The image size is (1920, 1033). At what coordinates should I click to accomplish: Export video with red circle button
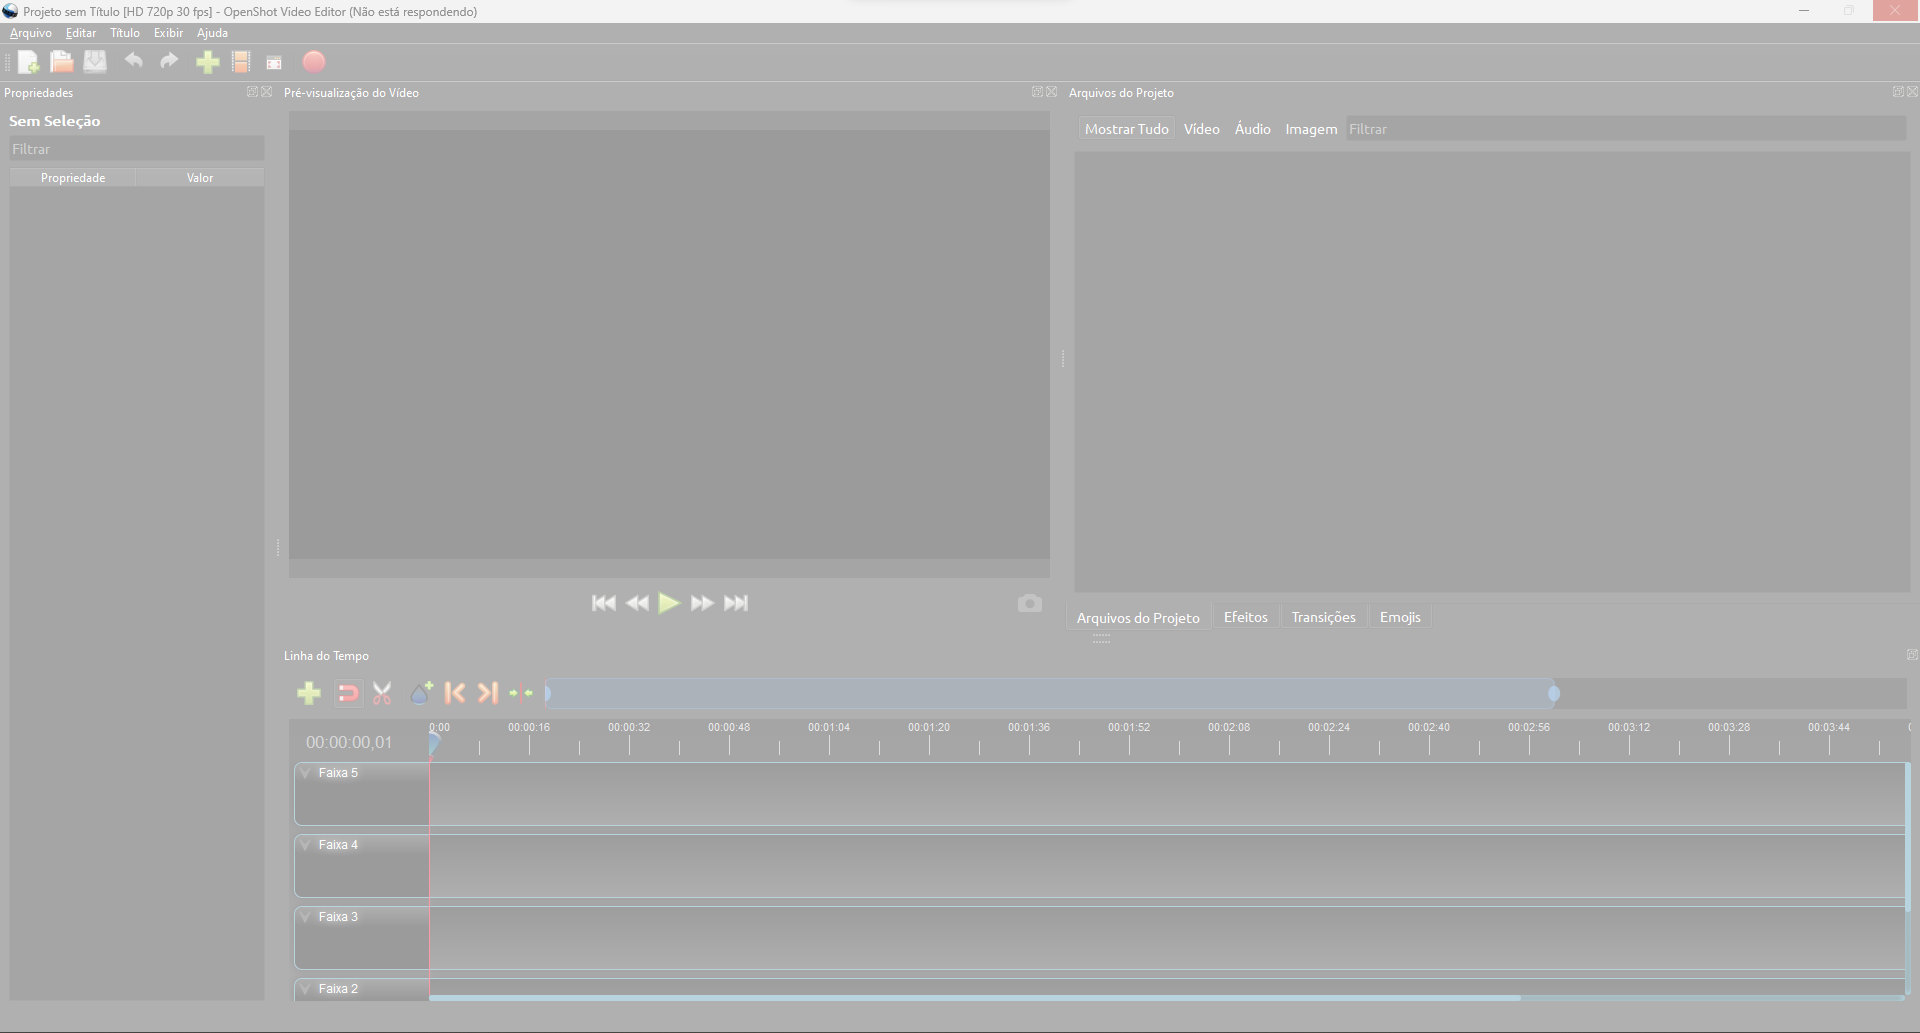(x=314, y=62)
